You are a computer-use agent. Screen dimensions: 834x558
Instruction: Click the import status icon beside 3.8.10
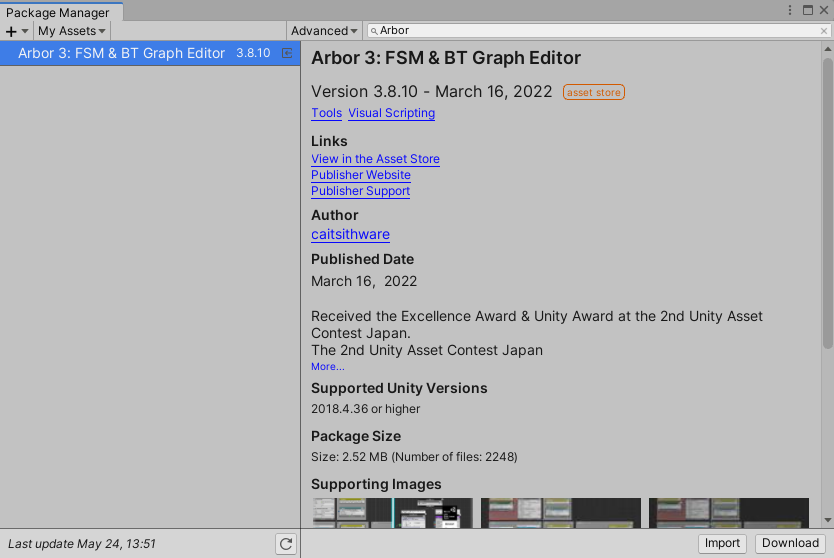[287, 53]
